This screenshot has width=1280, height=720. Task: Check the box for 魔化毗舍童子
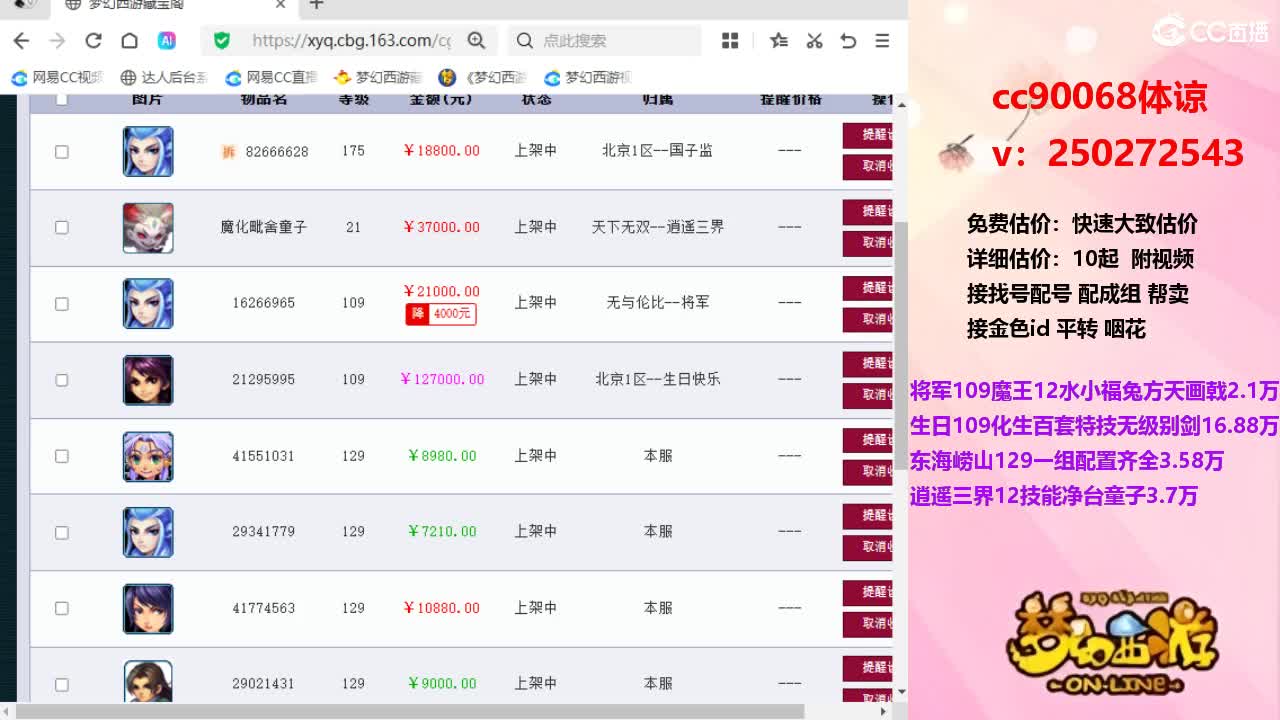click(61, 228)
